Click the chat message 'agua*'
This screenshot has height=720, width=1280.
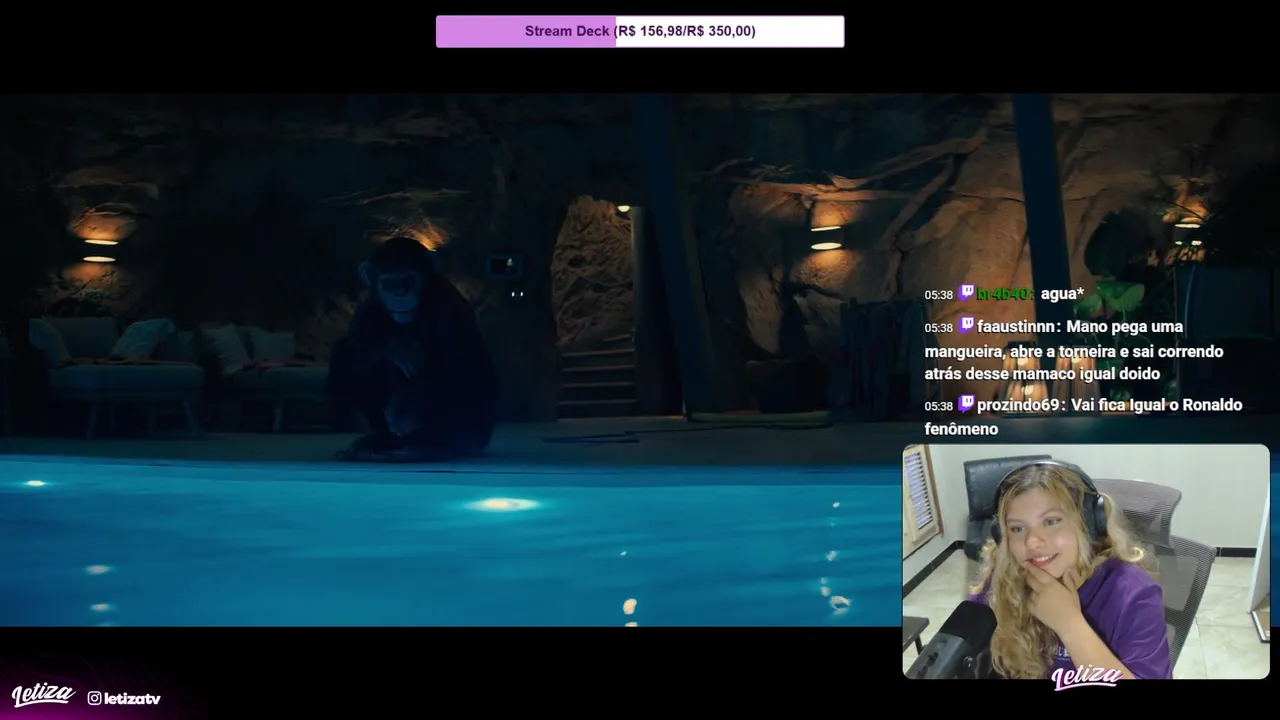1062,293
